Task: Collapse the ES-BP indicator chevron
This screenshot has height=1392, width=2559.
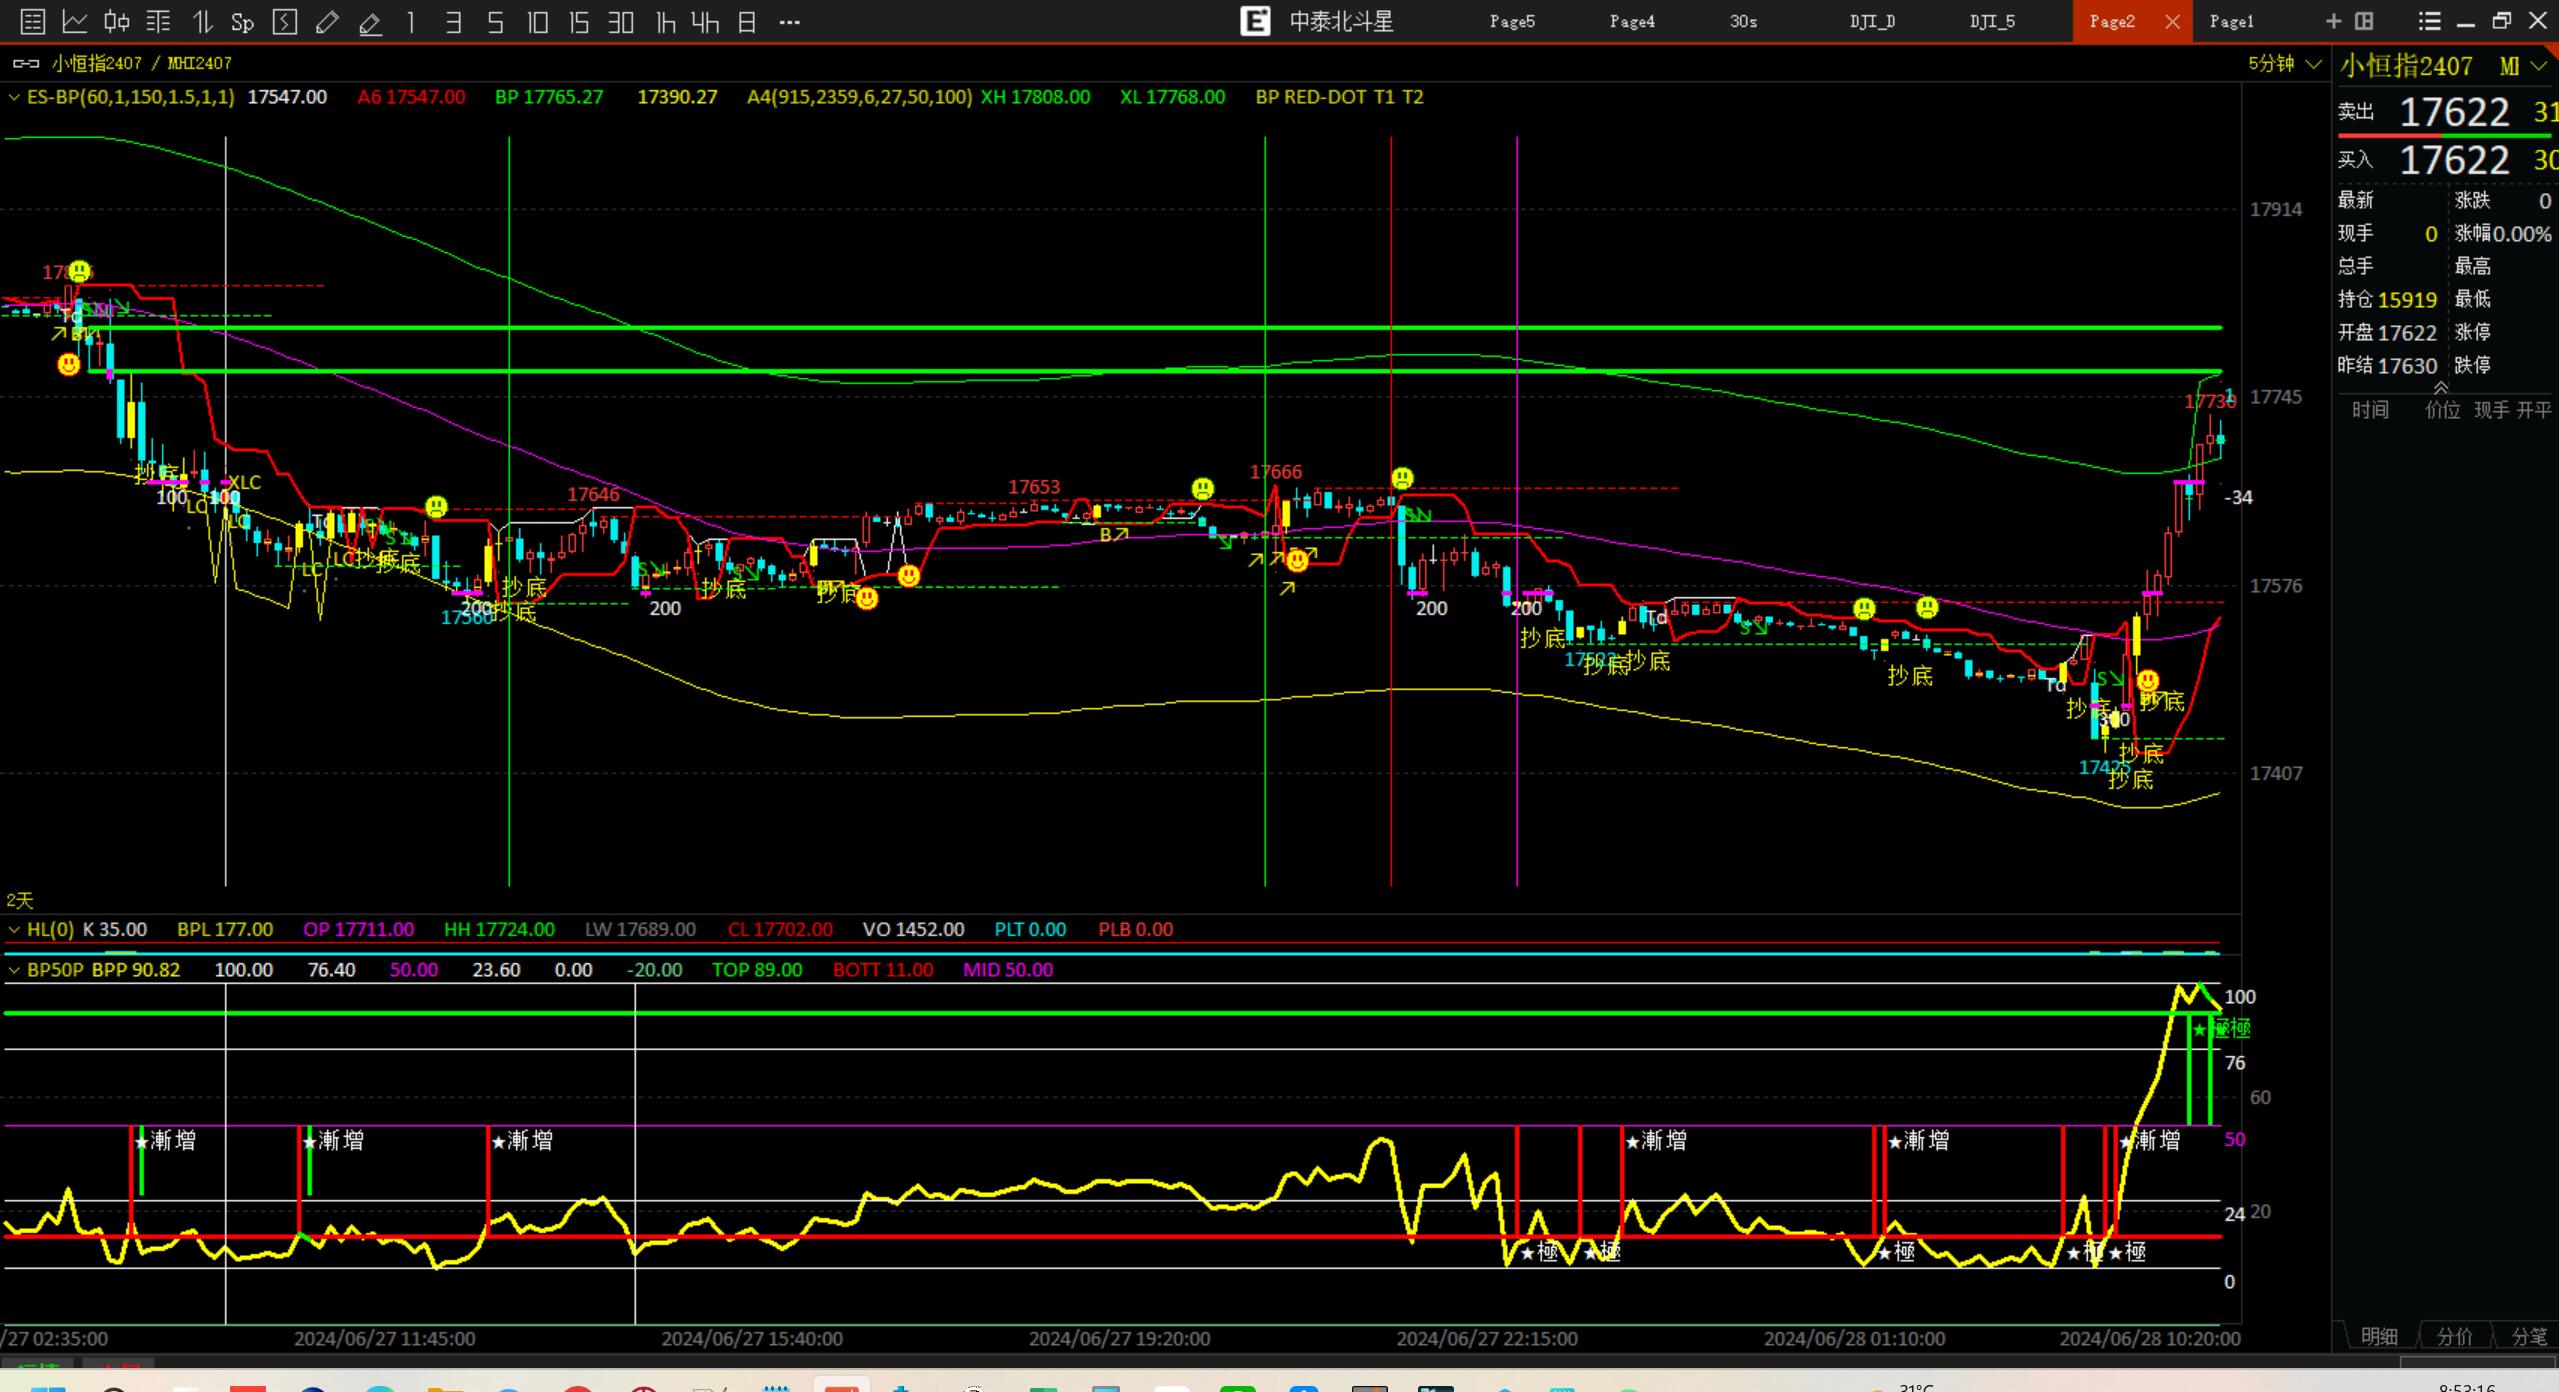Action: (14, 97)
